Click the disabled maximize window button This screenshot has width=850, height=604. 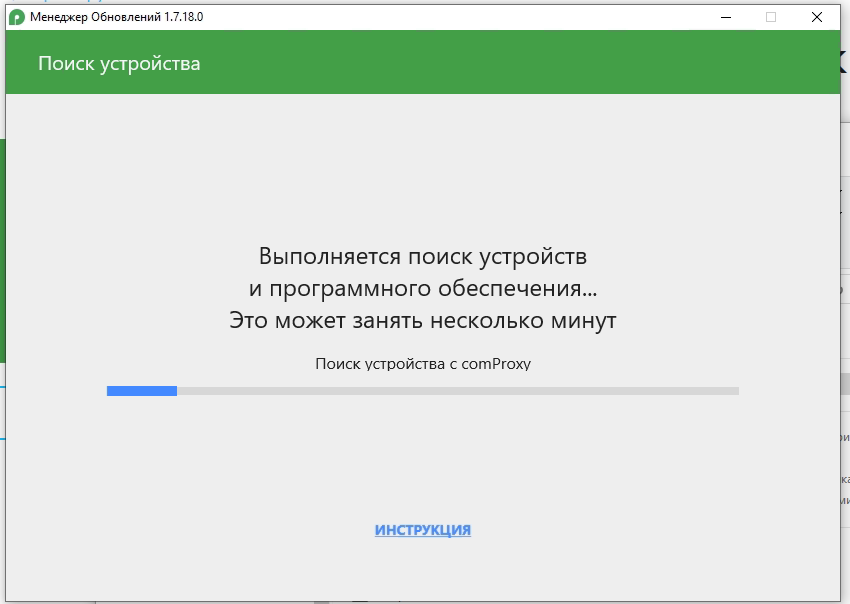pyautogui.click(x=770, y=17)
